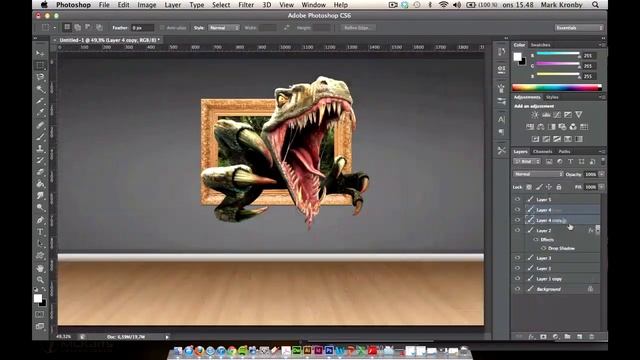
Task: Select the Clone Stamp tool
Action: point(40,149)
